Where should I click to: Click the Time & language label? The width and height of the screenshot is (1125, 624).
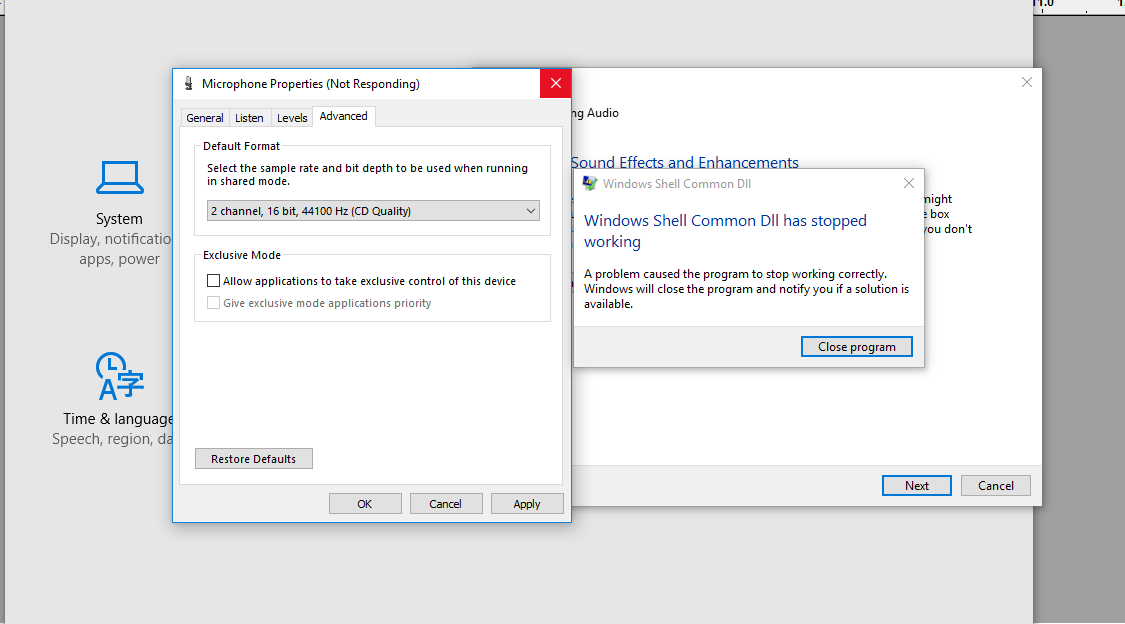pos(118,419)
